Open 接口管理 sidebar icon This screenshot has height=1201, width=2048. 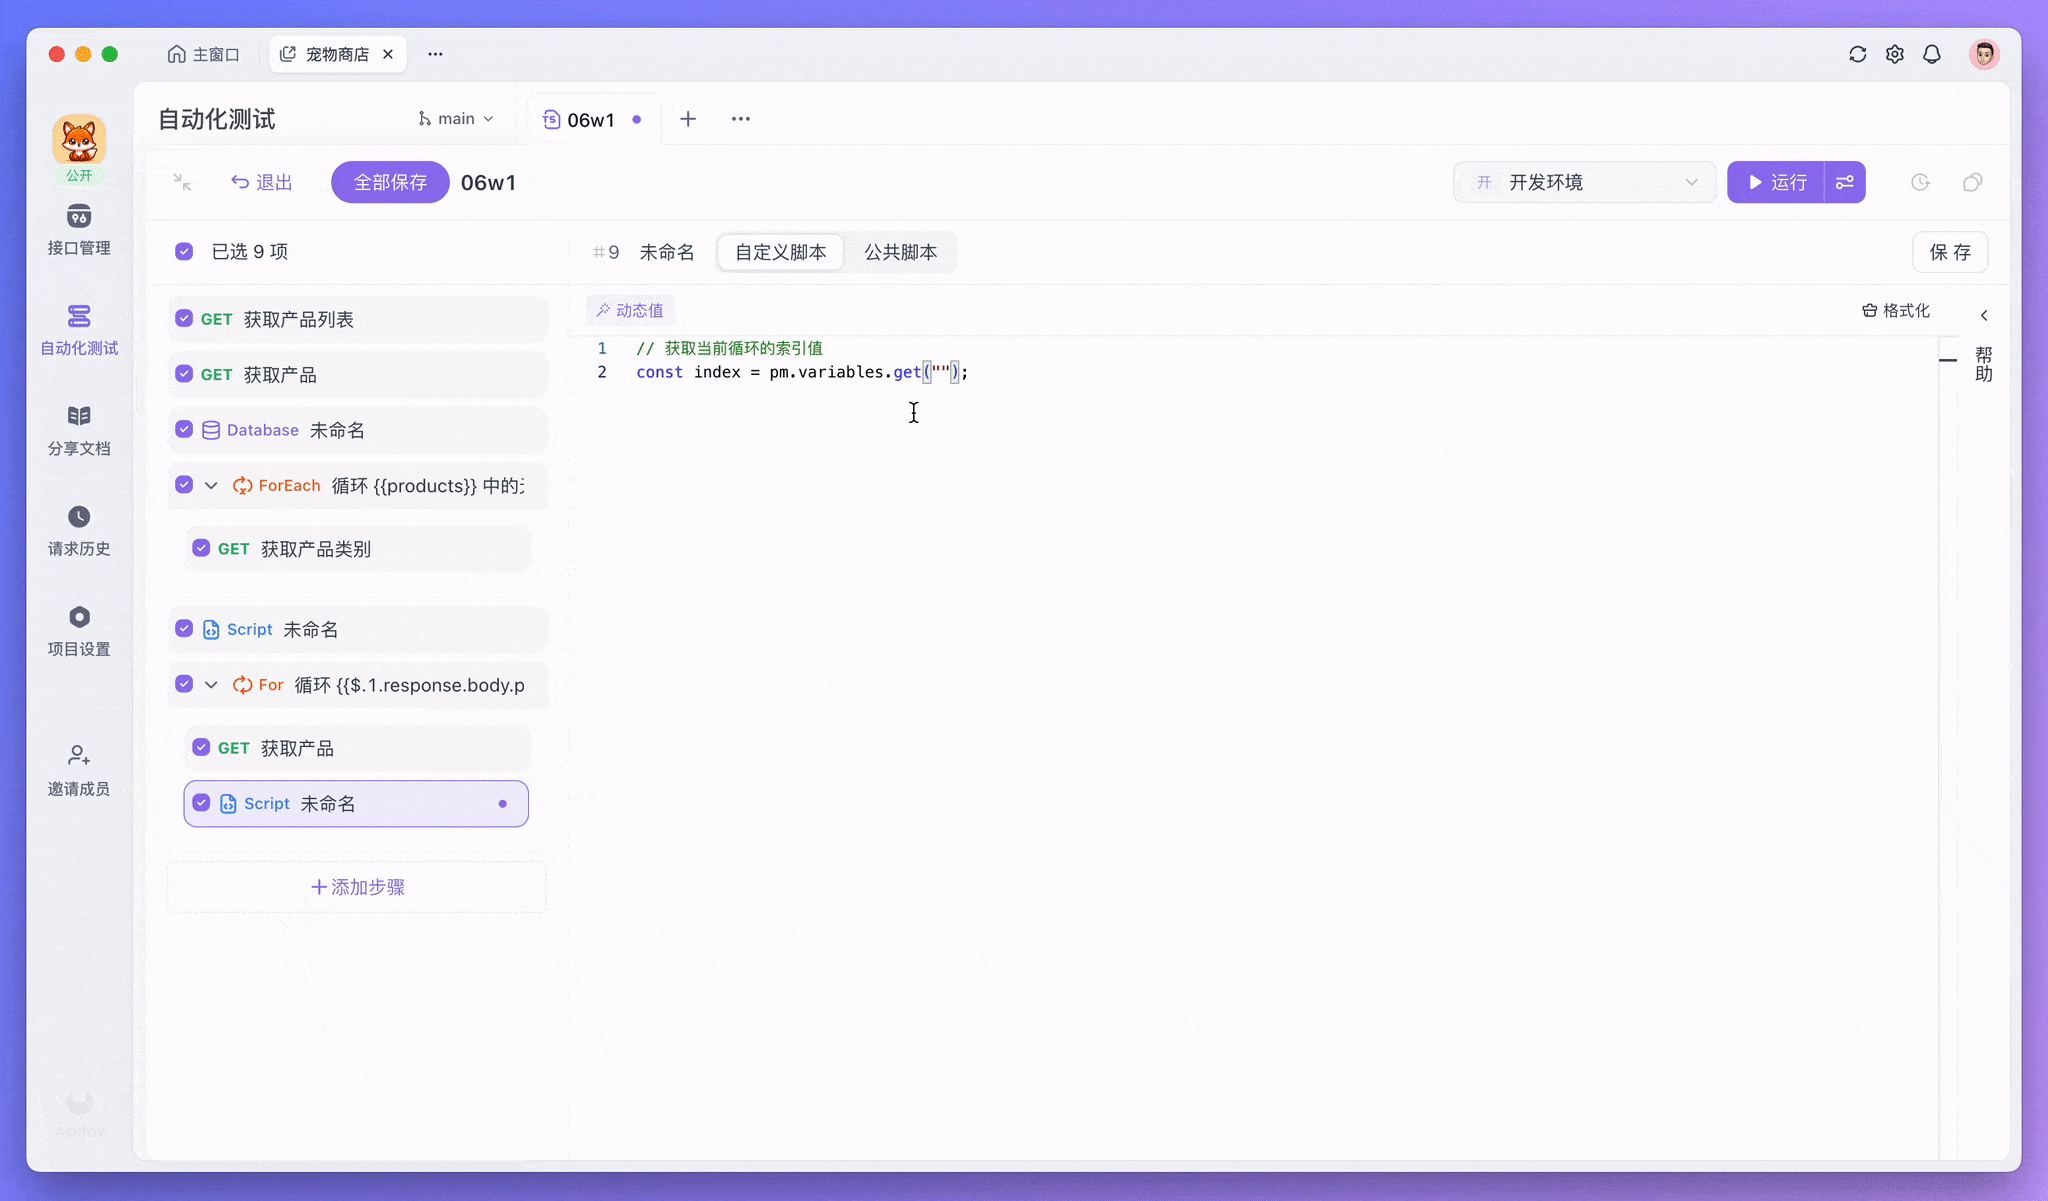(79, 218)
